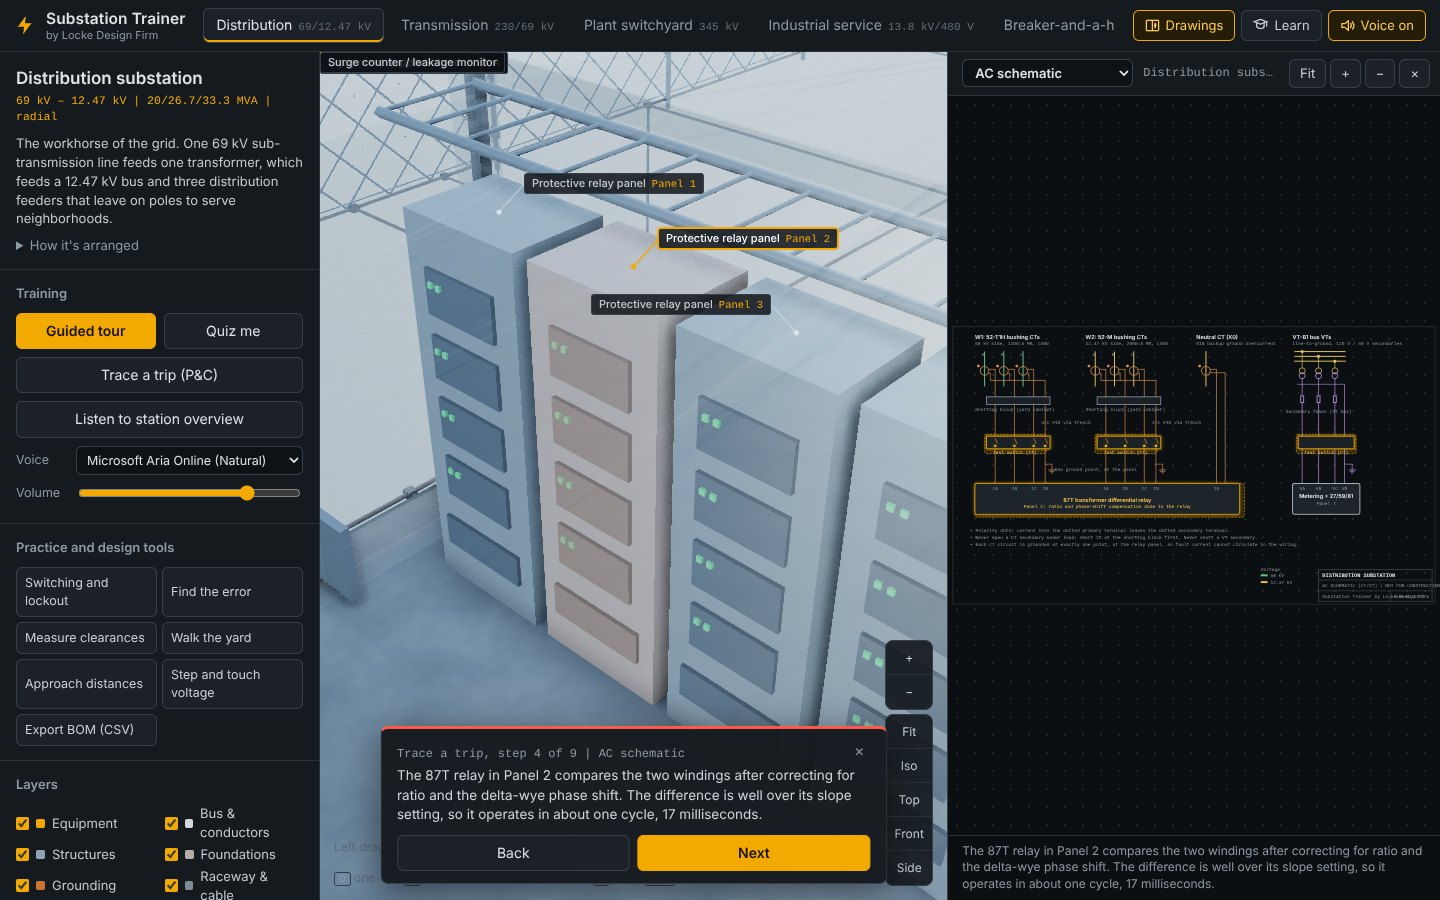This screenshot has height=900, width=1440.
Task: Open the Breaker-and-a-half tab
Action: (x=1059, y=26)
